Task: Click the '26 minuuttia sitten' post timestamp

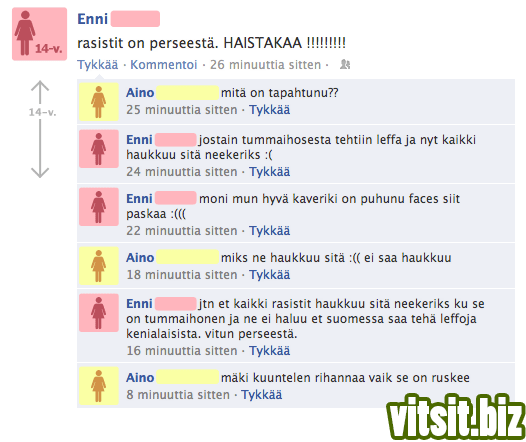Action: point(265,64)
